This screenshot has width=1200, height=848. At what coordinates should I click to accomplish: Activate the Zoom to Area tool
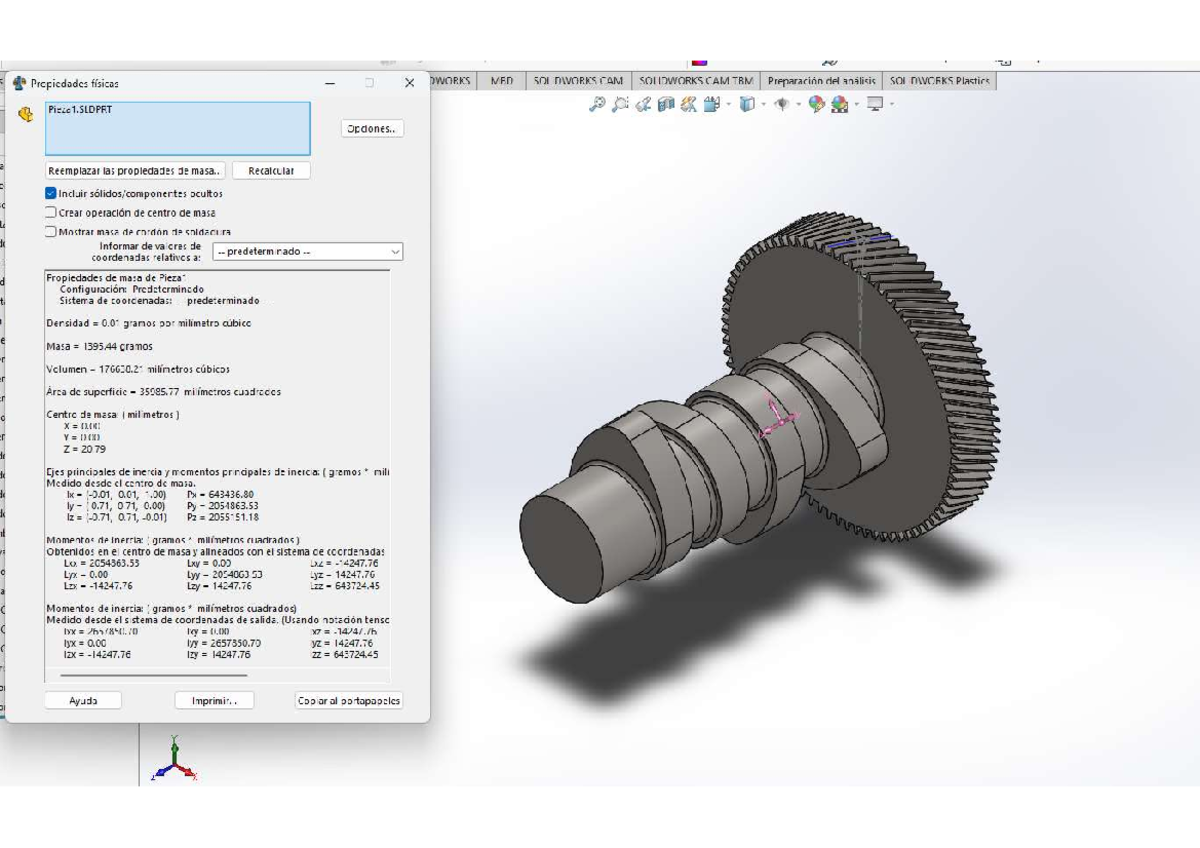620,103
